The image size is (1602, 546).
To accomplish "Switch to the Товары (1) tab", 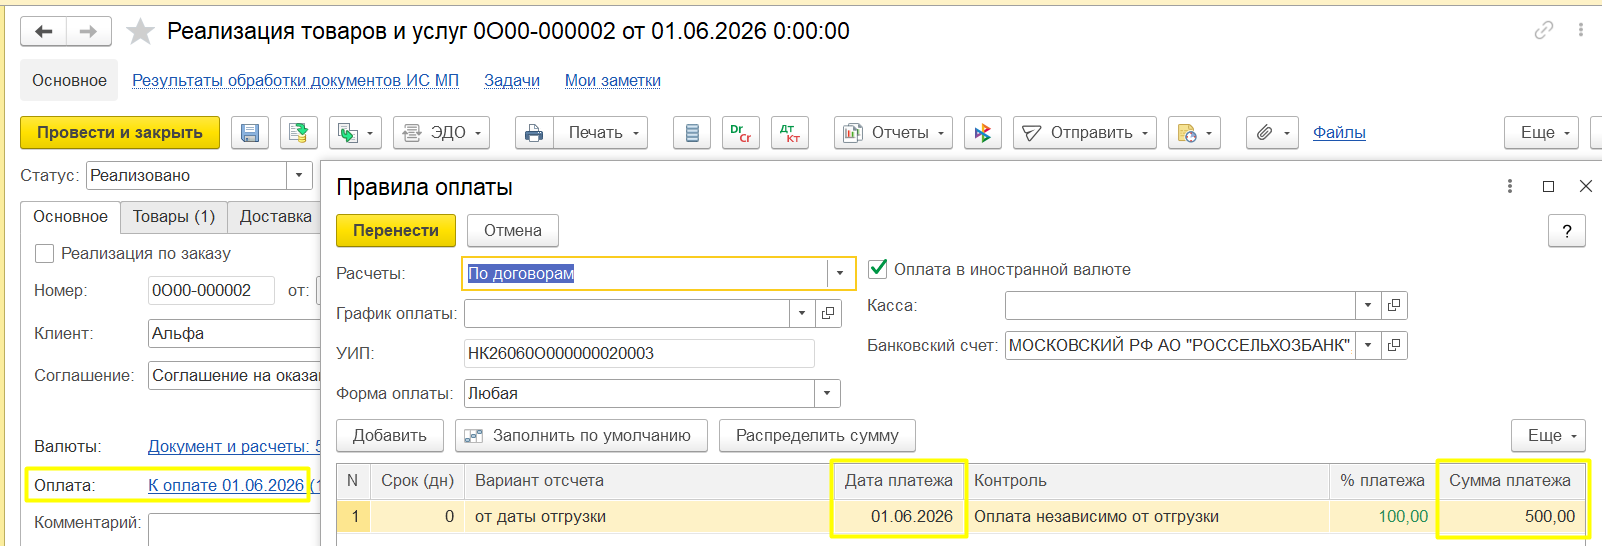I will 174,217.
